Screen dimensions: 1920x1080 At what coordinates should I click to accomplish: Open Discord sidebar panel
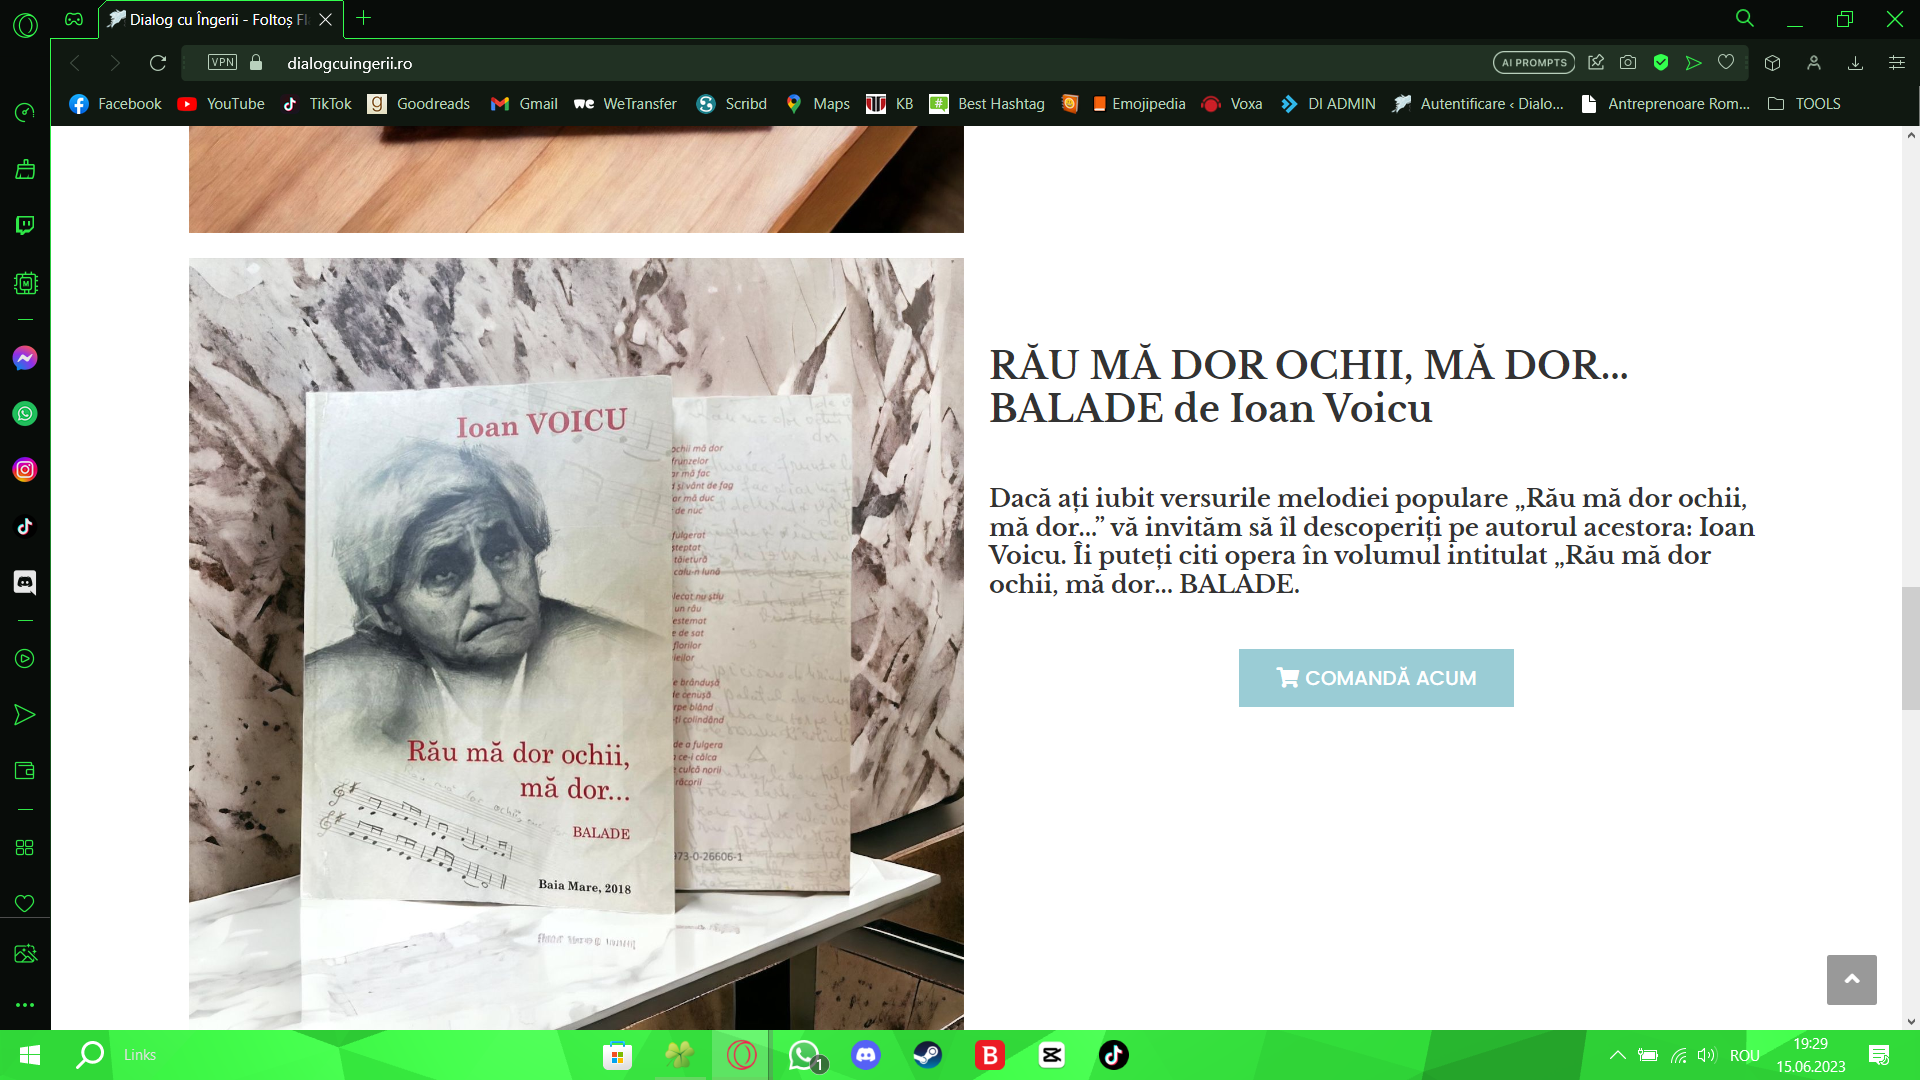click(x=25, y=582)
